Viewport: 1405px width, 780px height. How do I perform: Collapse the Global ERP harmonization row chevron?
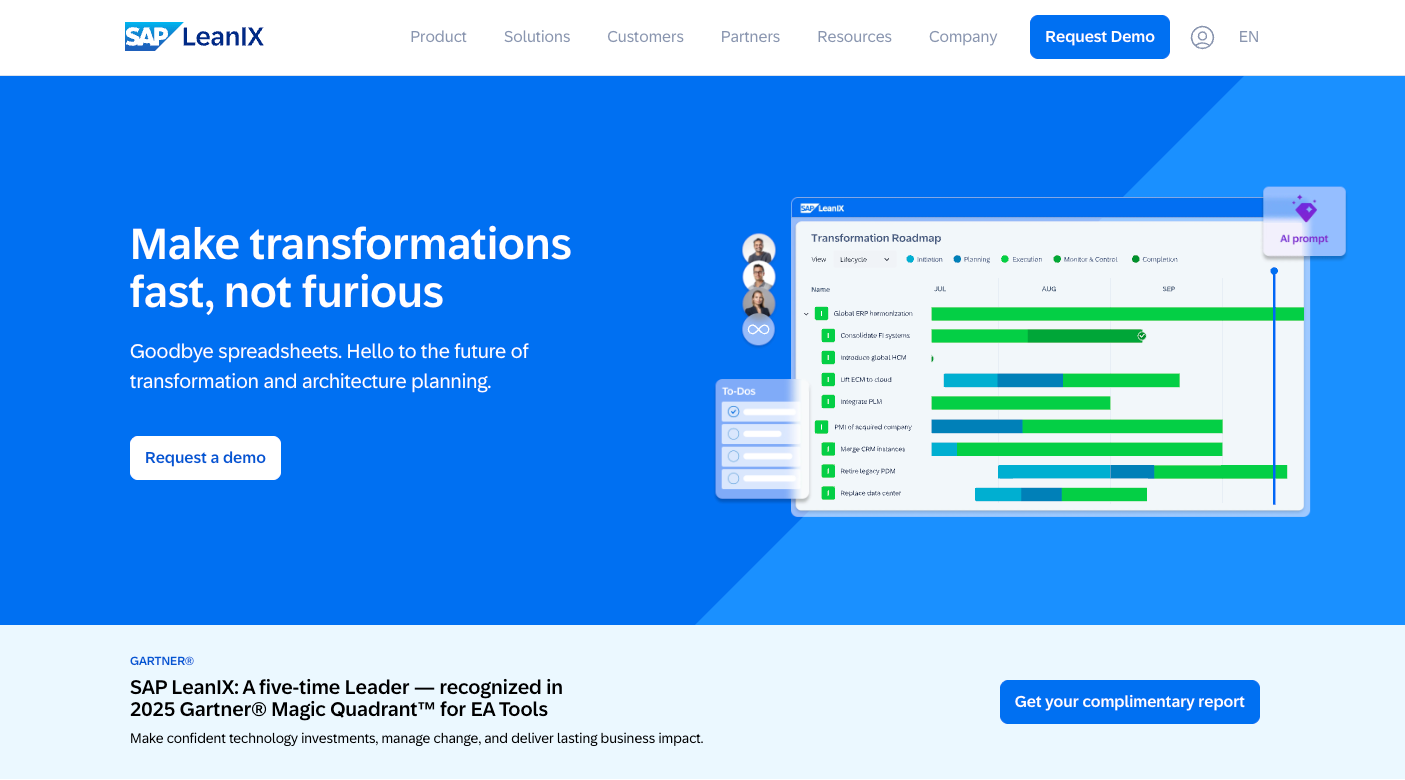[x=806, y=313]
